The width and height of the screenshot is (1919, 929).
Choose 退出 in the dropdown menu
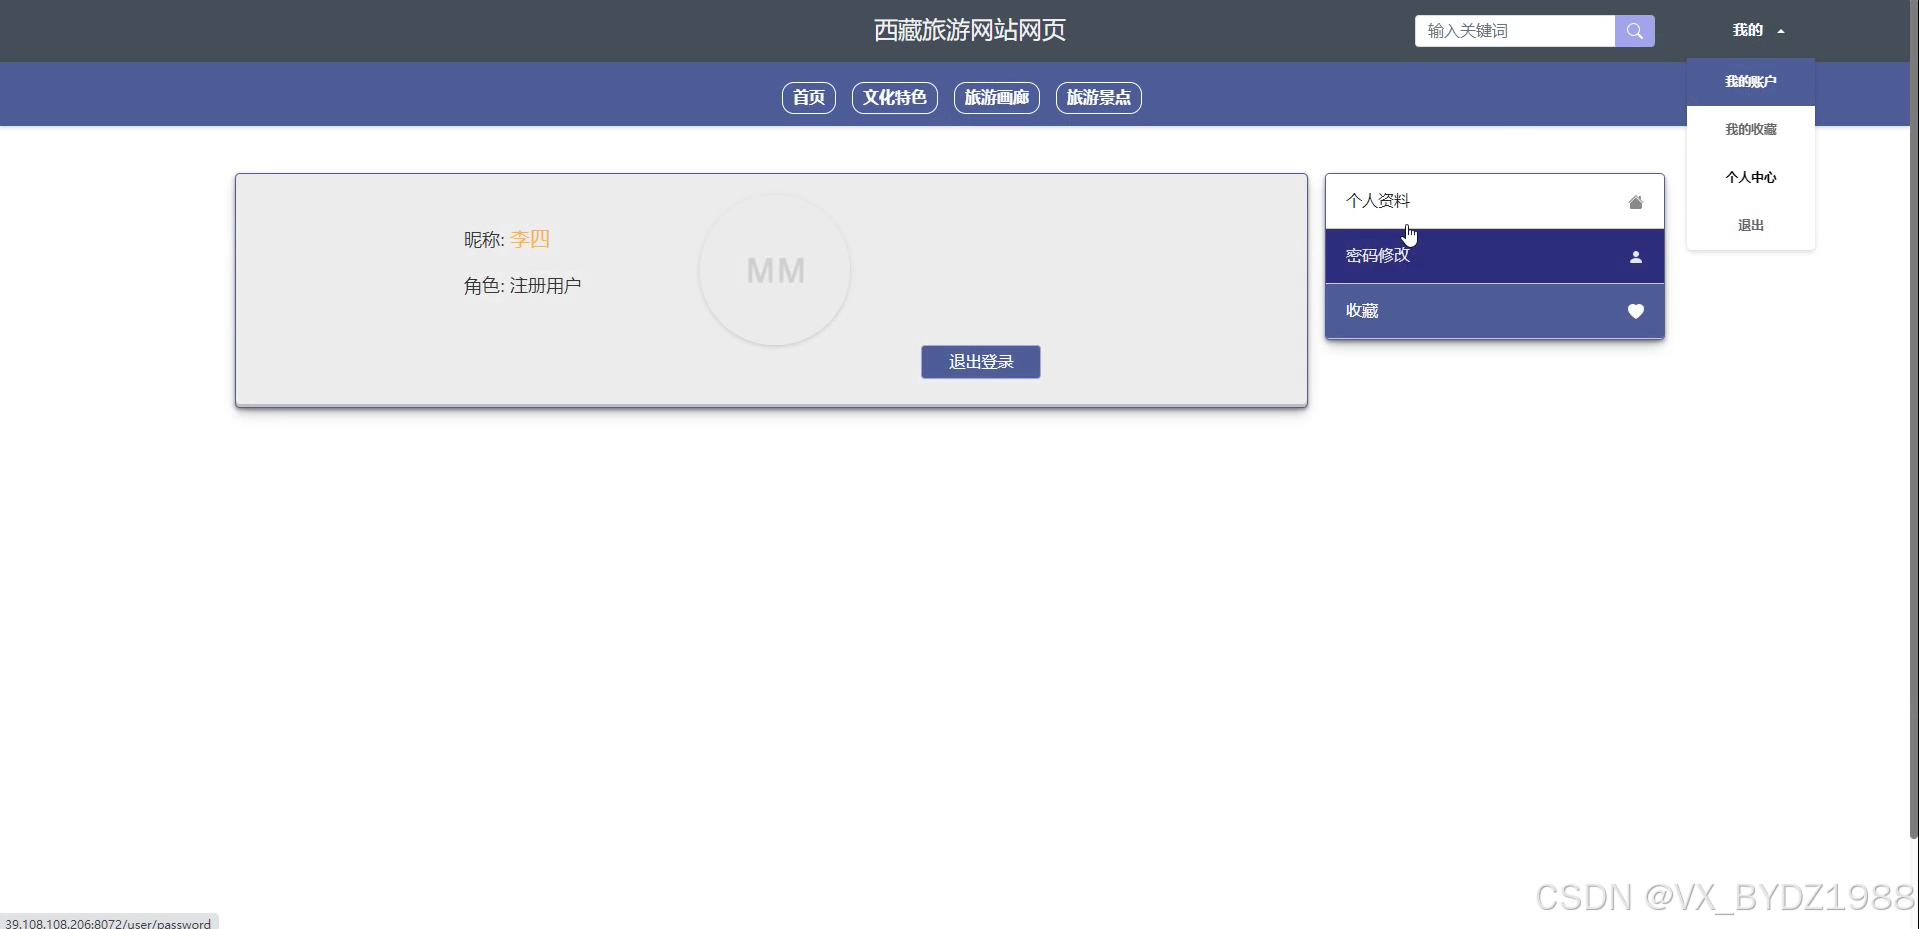pos(1751,226)
